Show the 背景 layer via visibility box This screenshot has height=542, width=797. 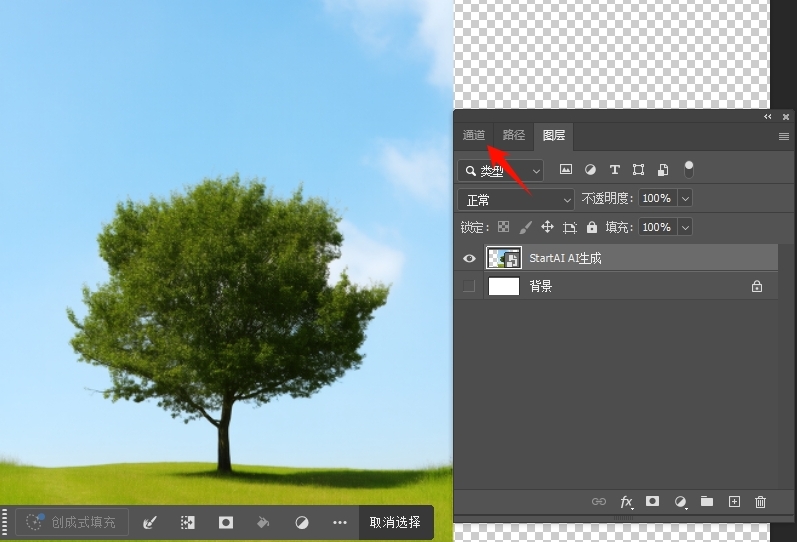click(469, 287)
